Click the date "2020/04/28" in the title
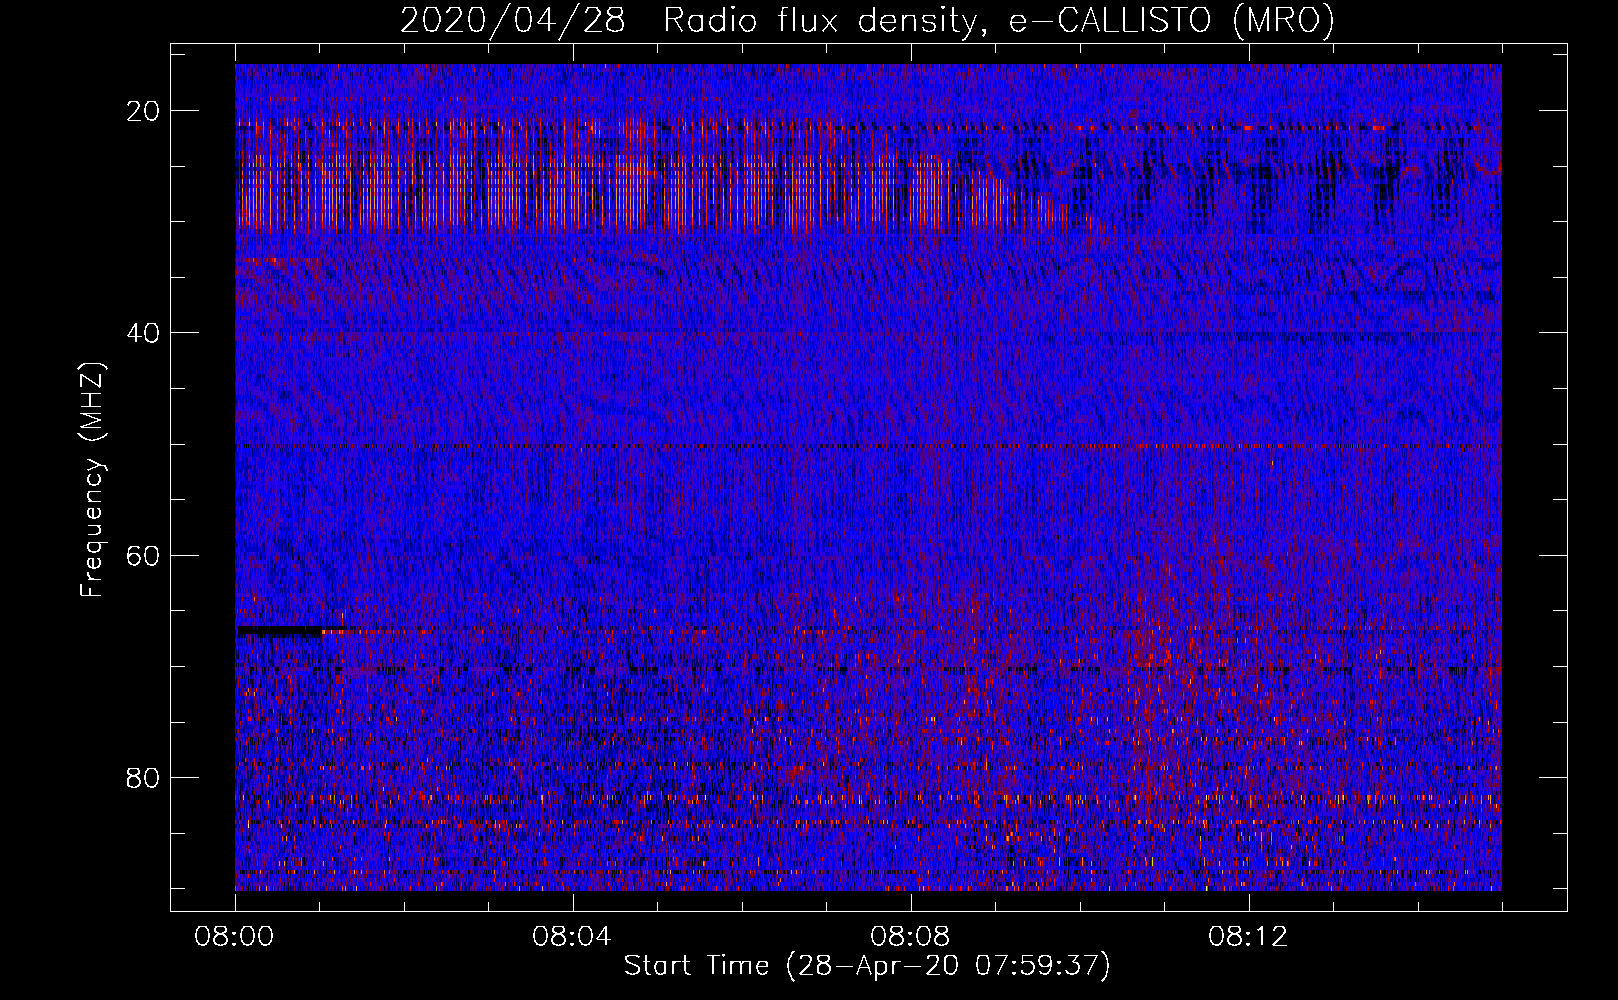 click(x=513, y=21)
